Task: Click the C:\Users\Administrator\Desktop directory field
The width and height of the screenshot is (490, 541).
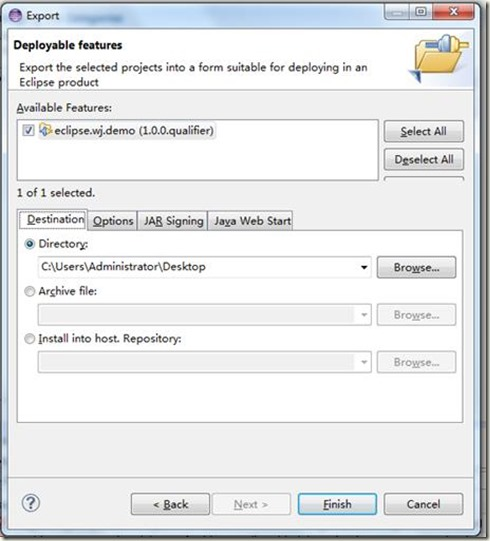Action: tap(205, 267)
